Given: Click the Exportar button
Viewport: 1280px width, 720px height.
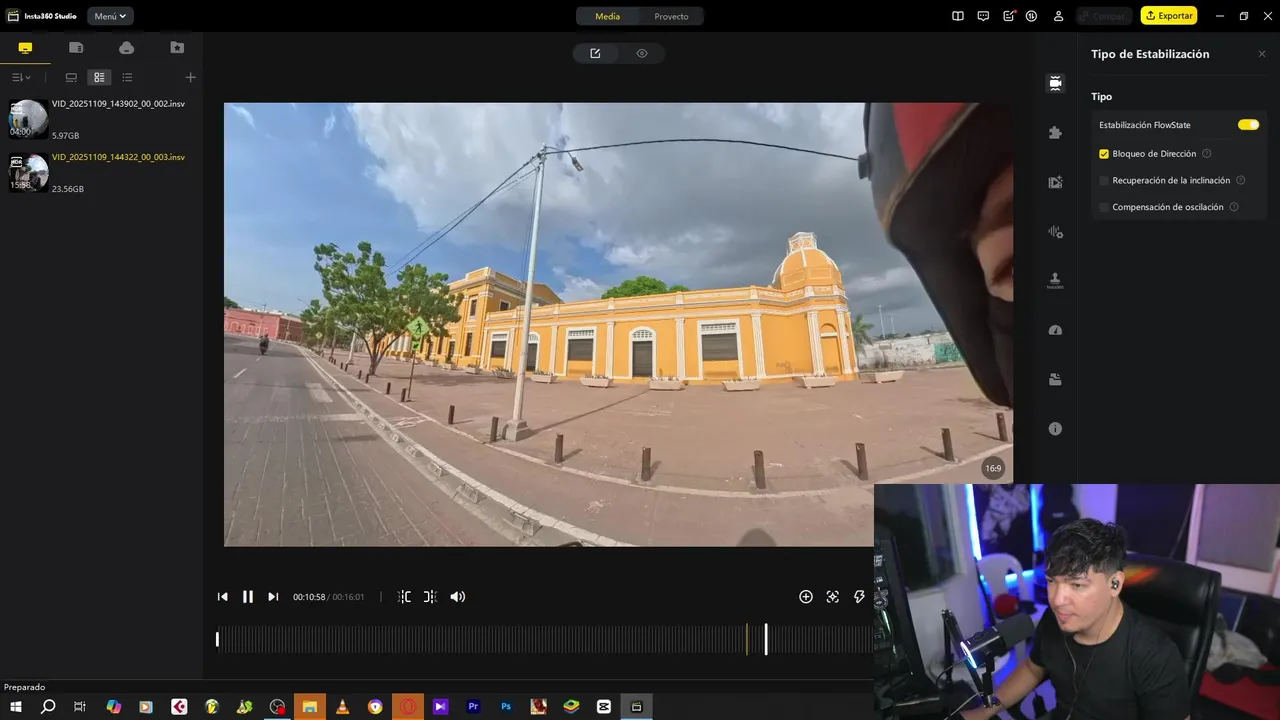Looking at the screenshot, I should coord(1169,16).
